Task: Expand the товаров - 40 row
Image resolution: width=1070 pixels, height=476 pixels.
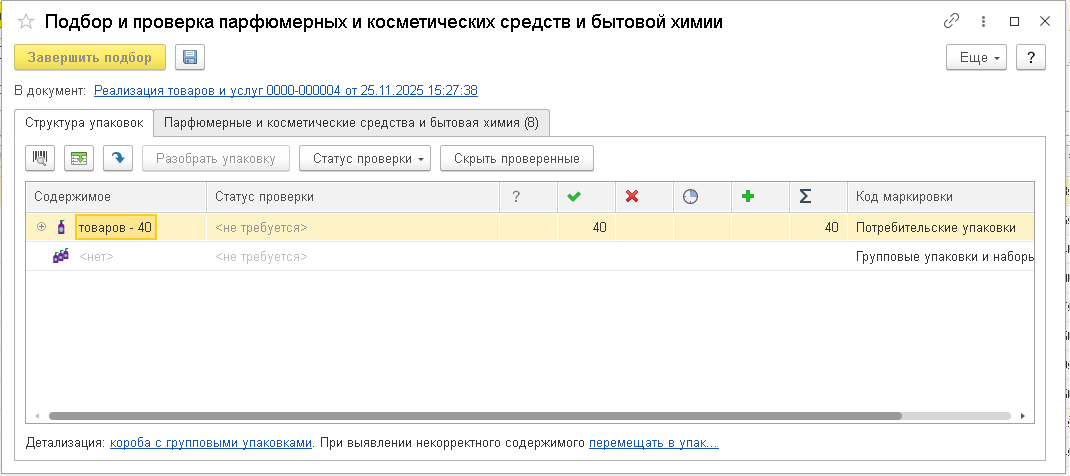Action: 41,227
